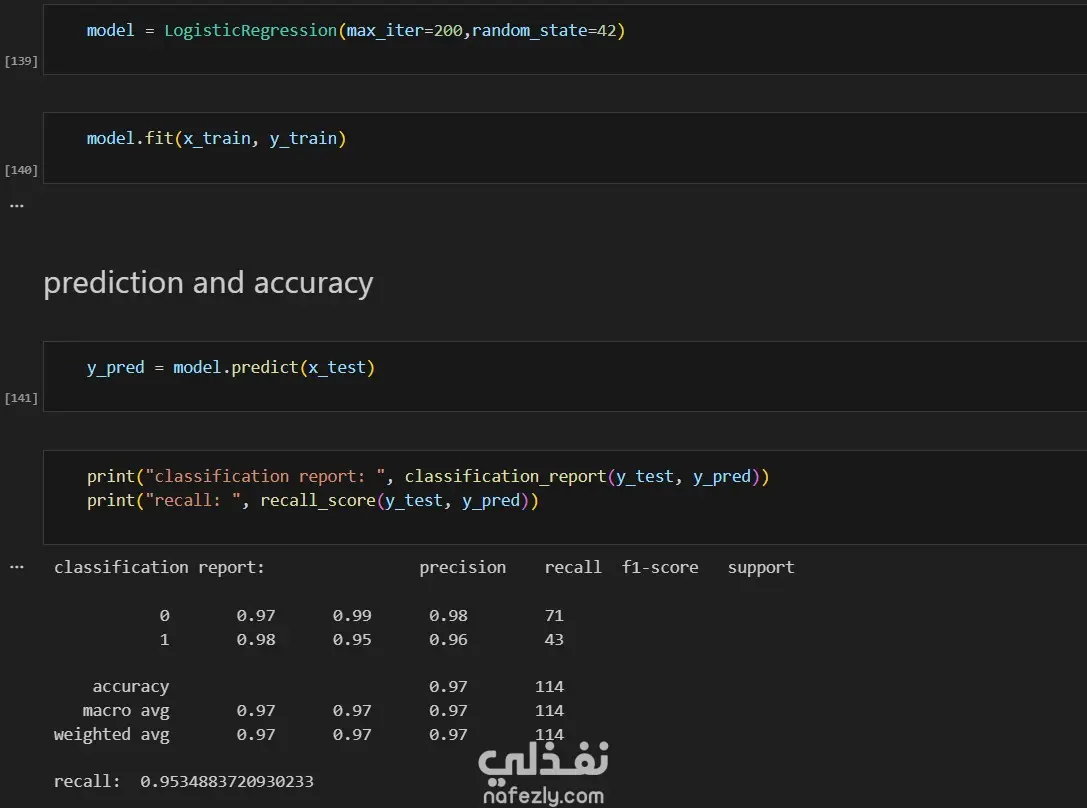Screen dimensions: 1087x808
Task: Open the nafezly.com link text
Action: coord(543,797)
